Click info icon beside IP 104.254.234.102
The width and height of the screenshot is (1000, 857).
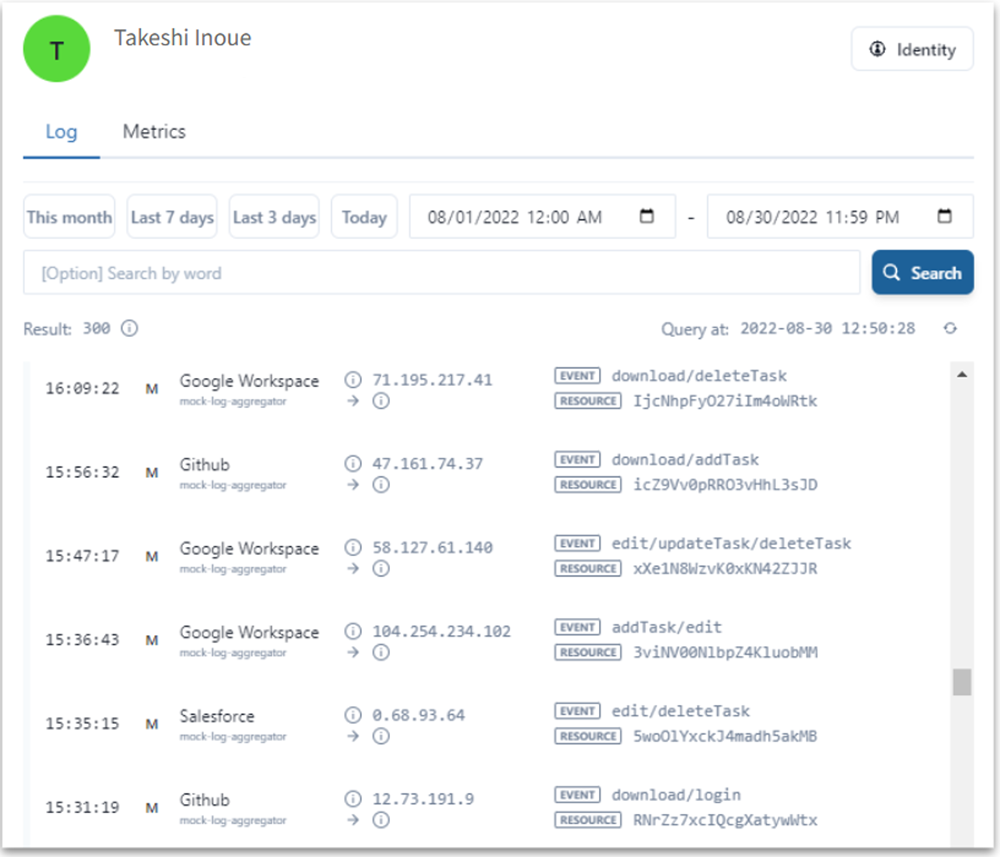[352, 632]
